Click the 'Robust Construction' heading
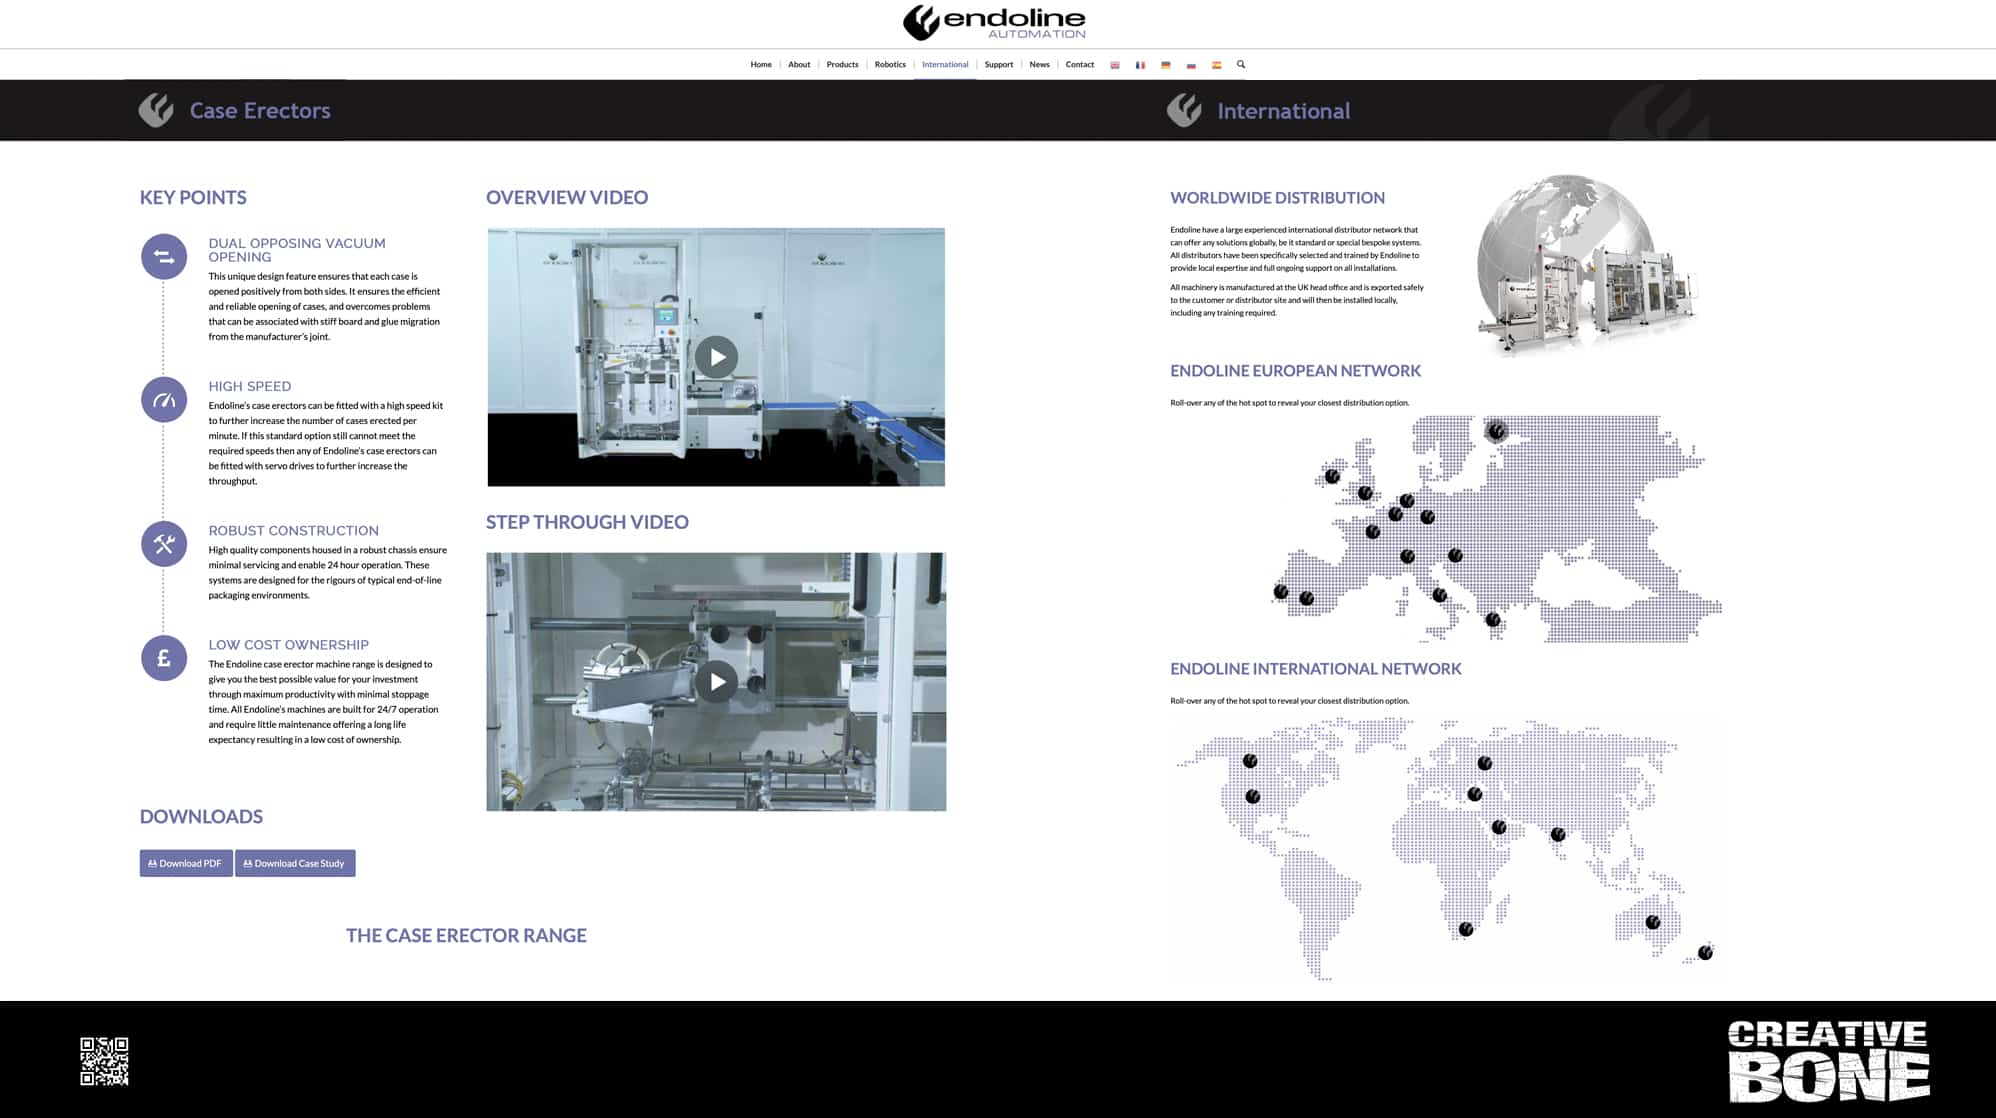Screen dimensions: 1996x1118 (294, 531)
